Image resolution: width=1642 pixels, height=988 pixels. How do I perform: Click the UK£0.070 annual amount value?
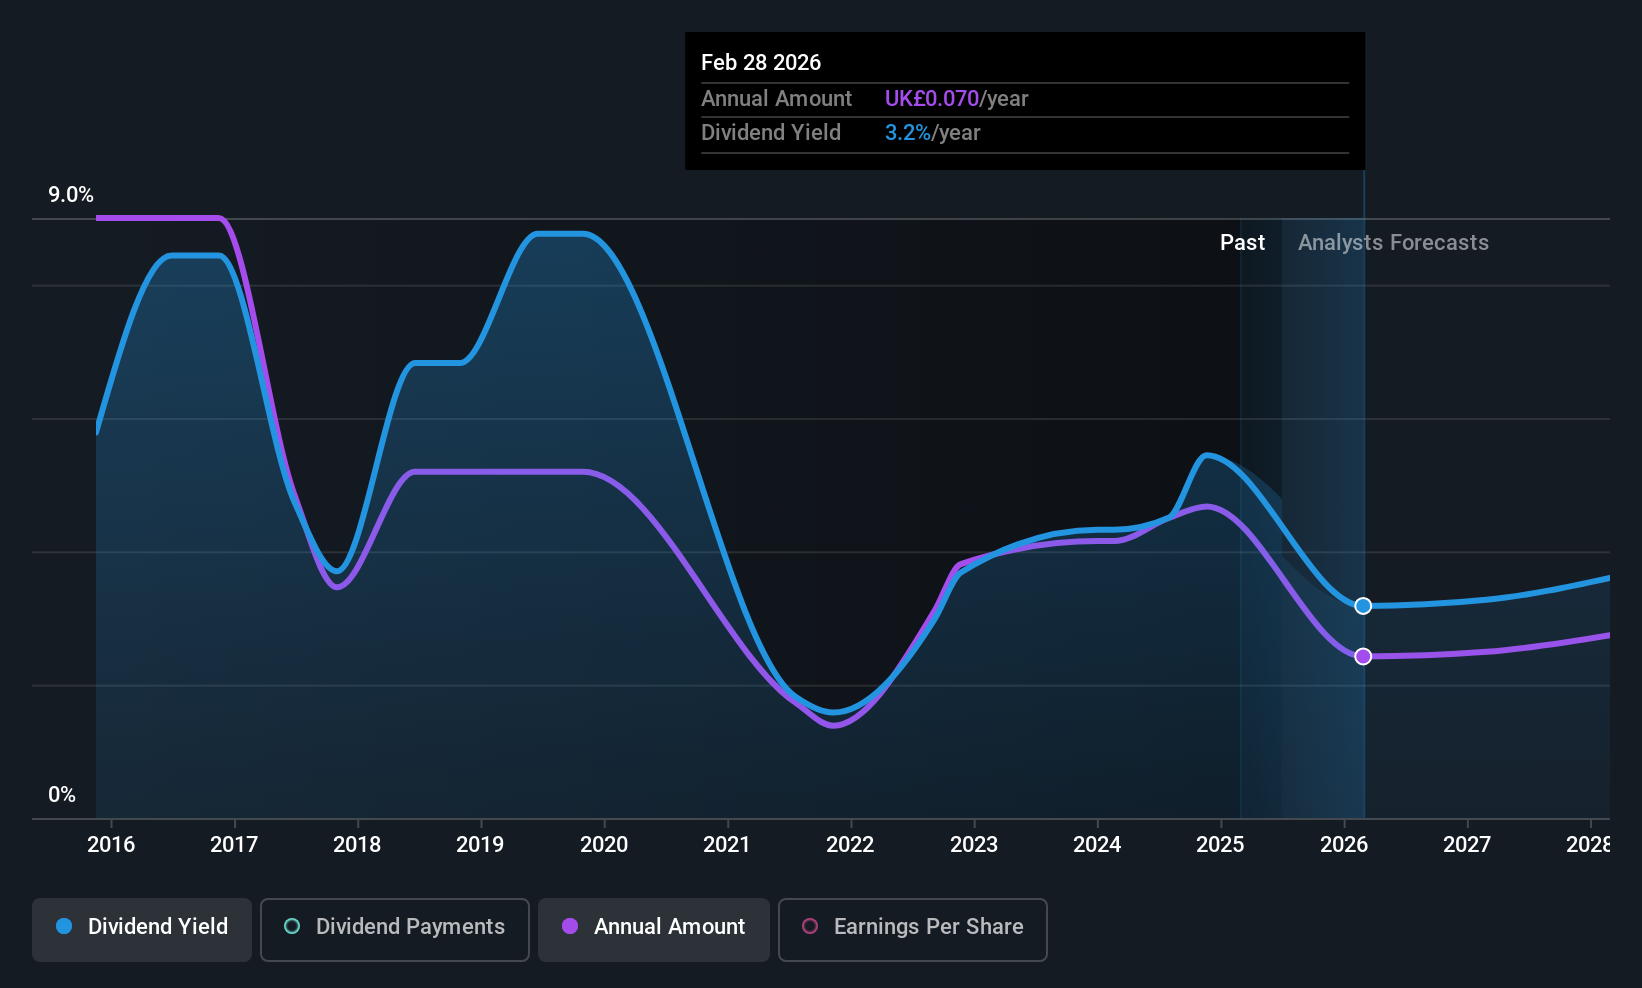tap(932, 99)
